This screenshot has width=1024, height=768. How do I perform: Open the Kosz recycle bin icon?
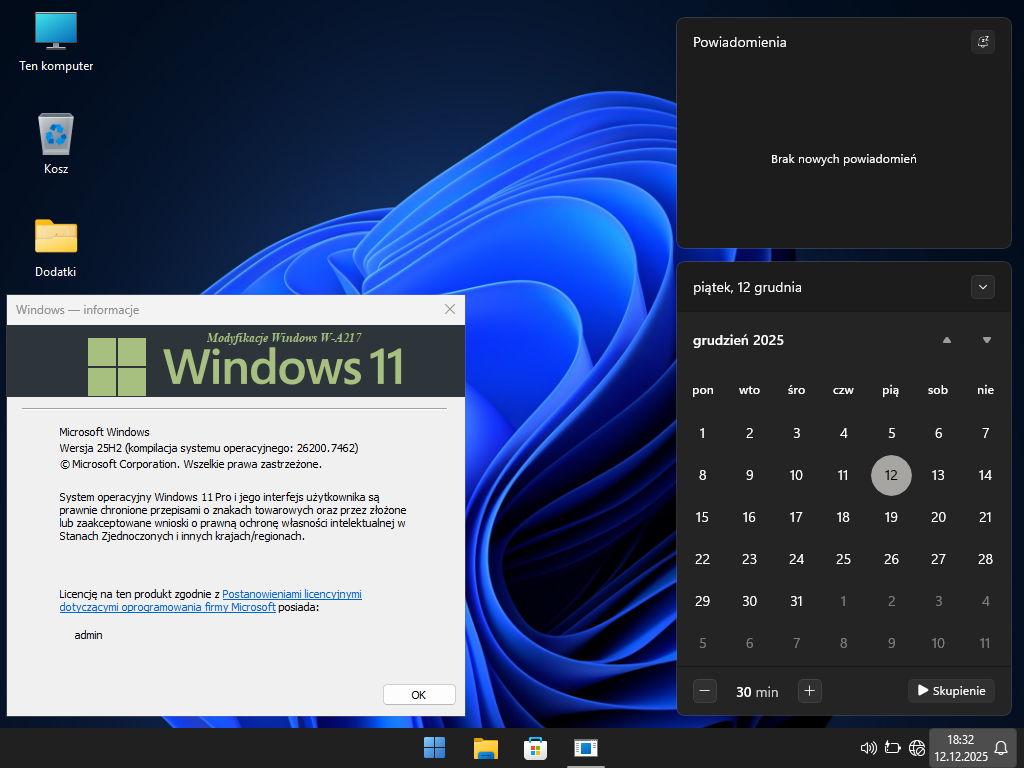point(56,143)
